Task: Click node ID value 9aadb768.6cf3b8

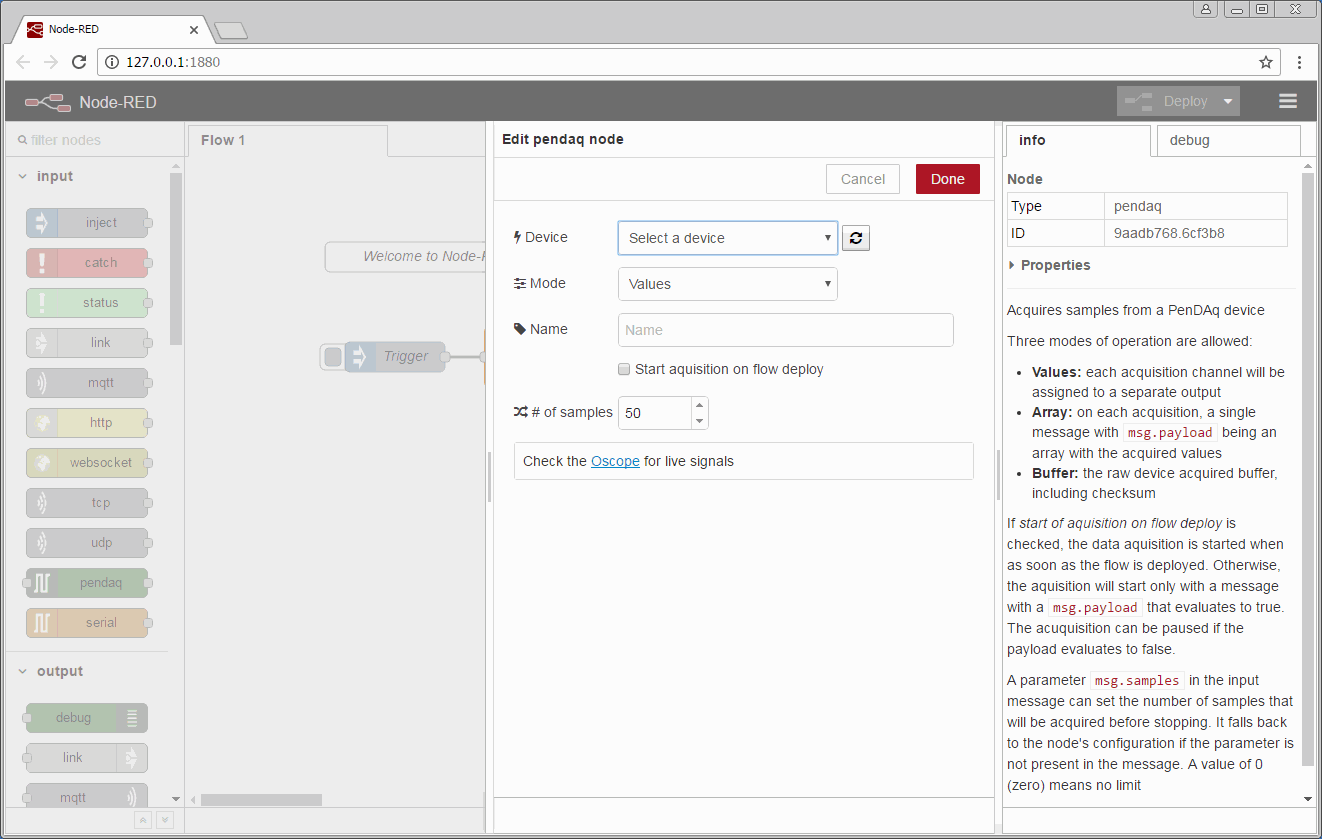Action: tap(1169, 233)
